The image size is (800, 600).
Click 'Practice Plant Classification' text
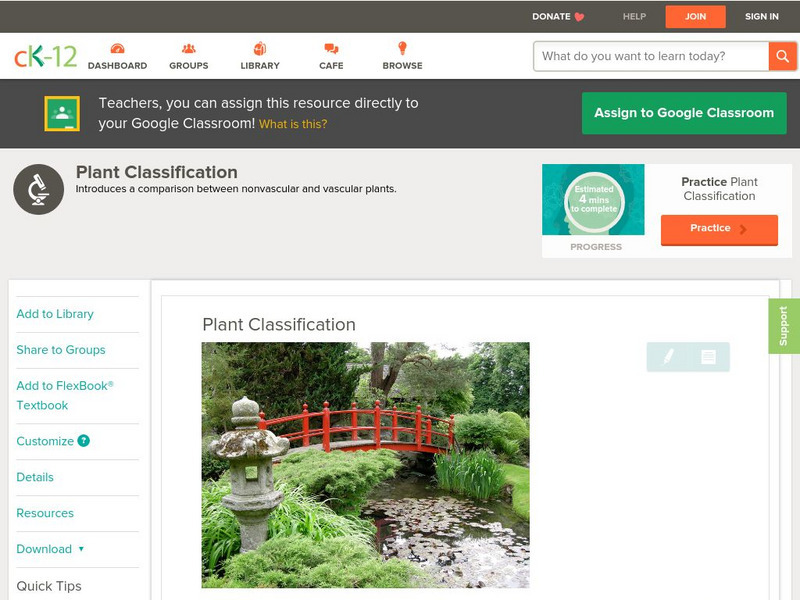[719, 189]
